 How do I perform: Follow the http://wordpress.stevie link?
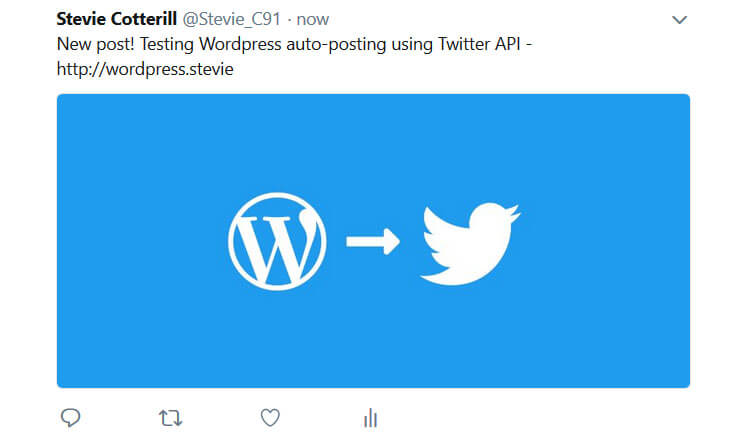[145, 69]
